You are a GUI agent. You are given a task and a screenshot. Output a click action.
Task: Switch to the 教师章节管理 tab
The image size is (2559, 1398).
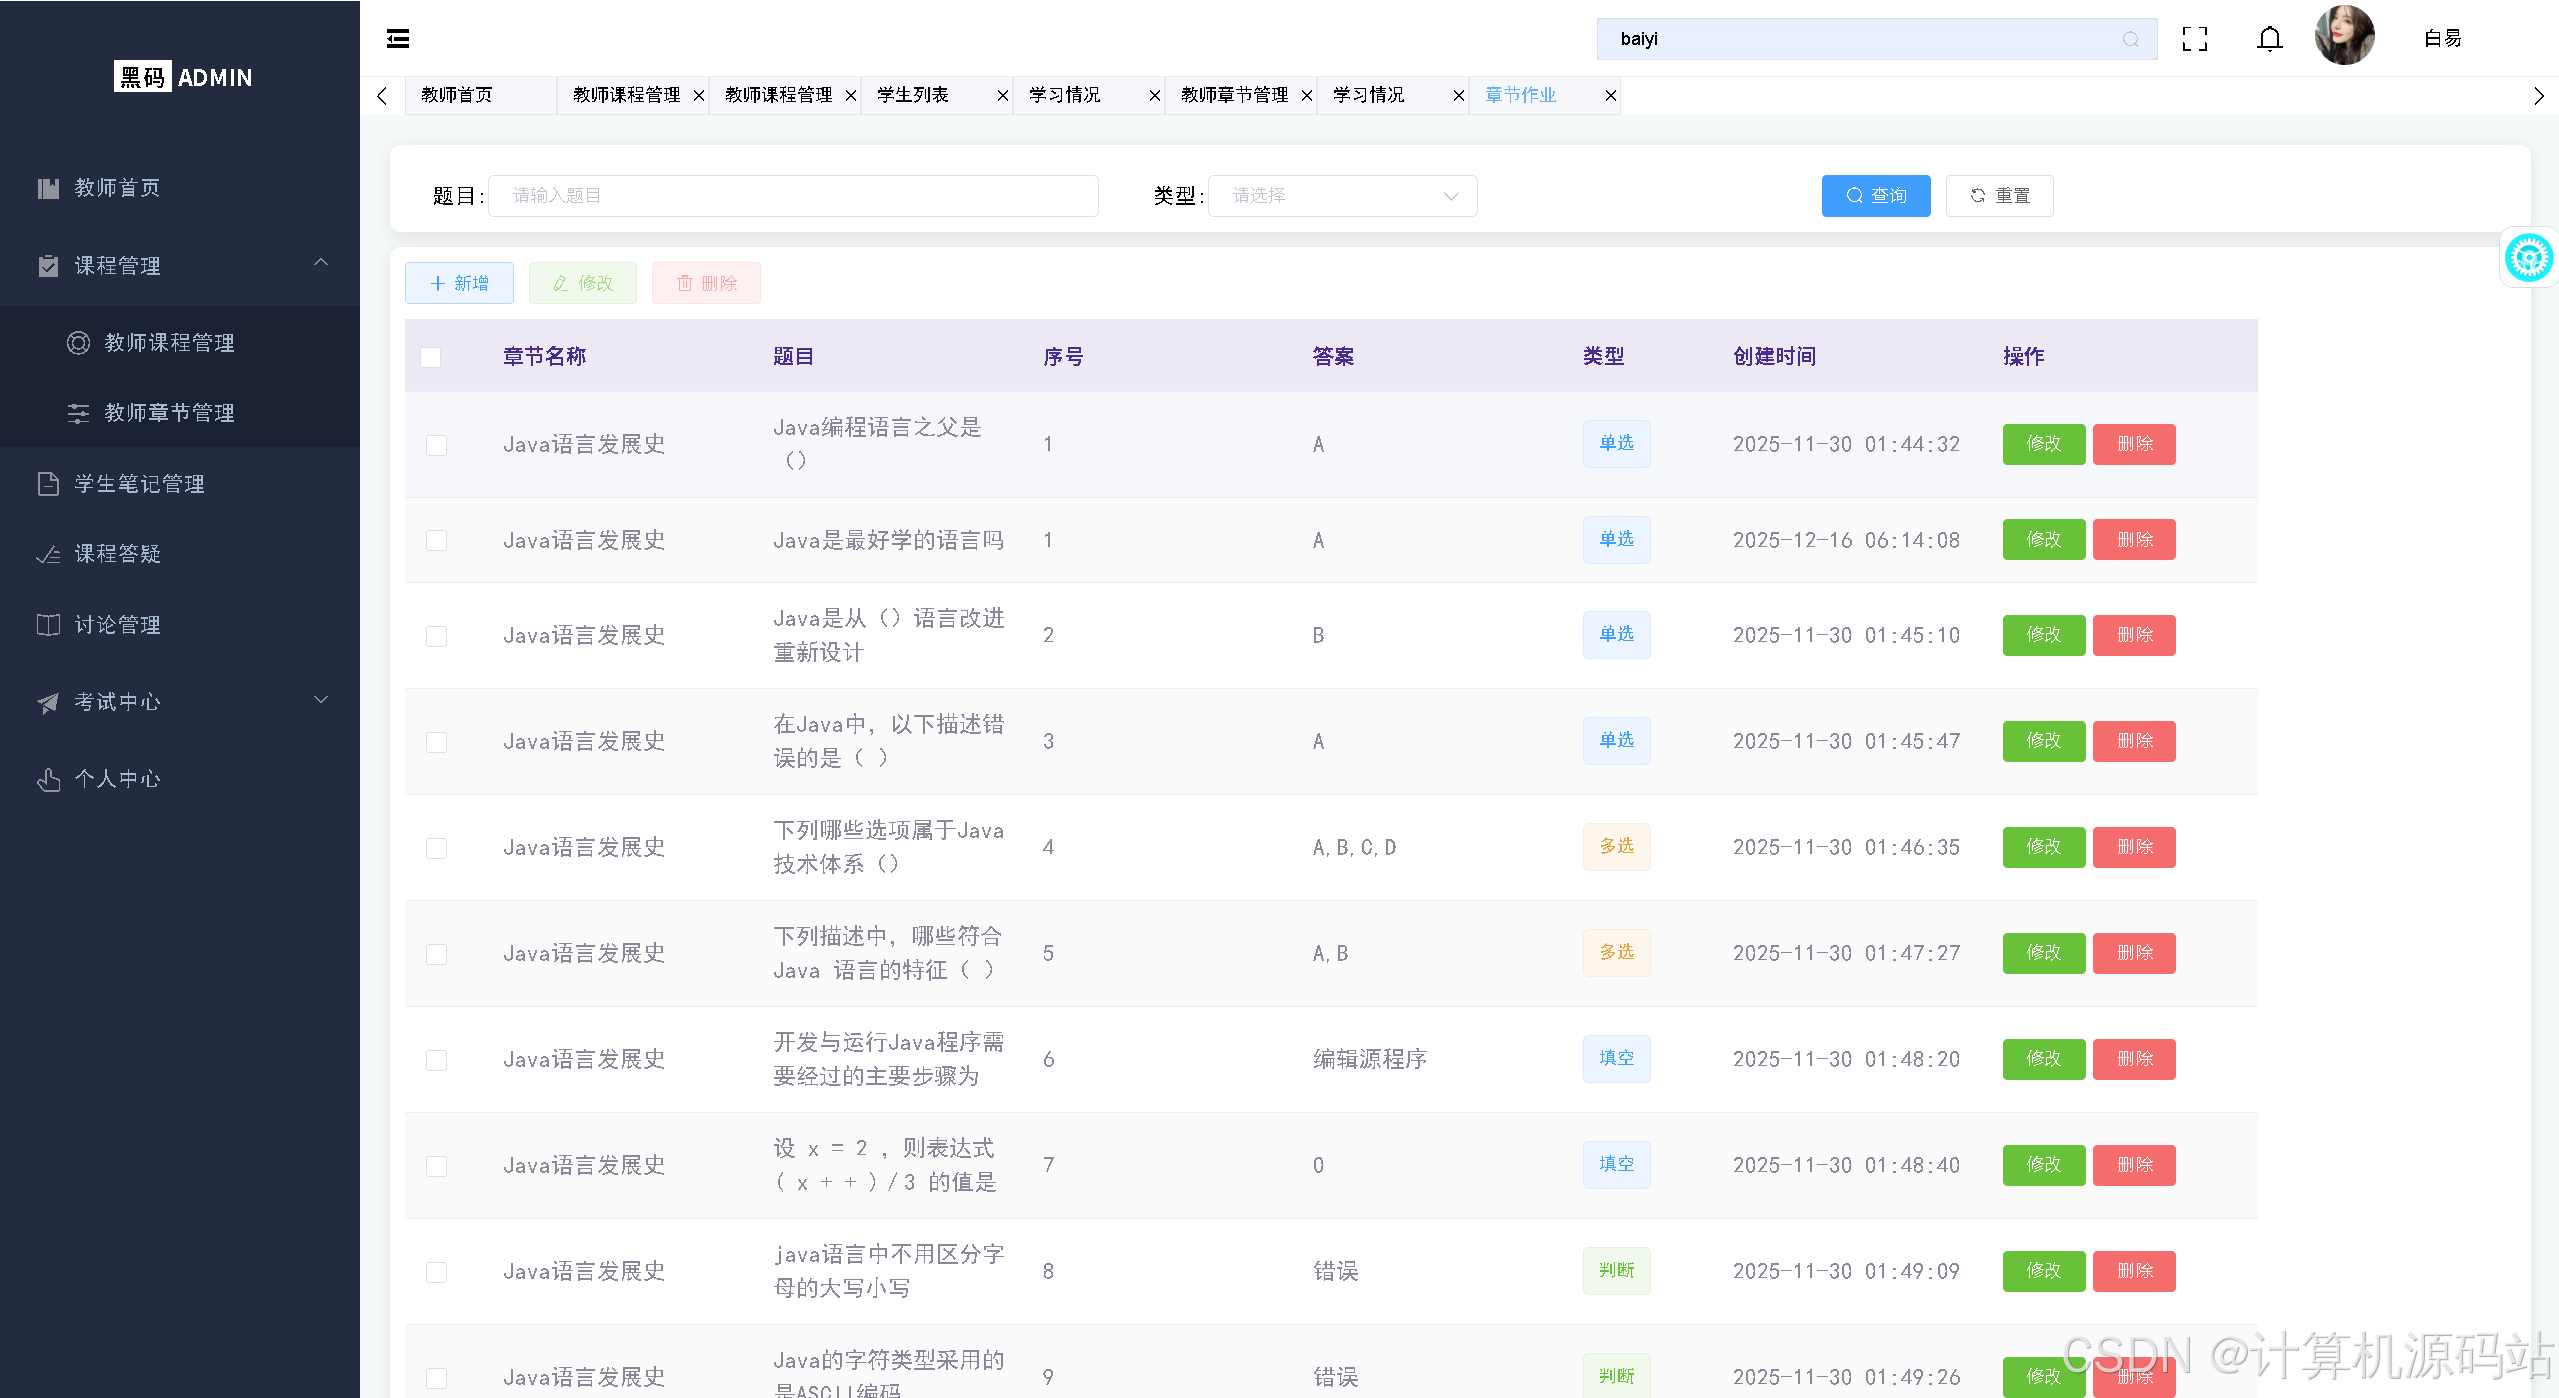pos(1234,95)
